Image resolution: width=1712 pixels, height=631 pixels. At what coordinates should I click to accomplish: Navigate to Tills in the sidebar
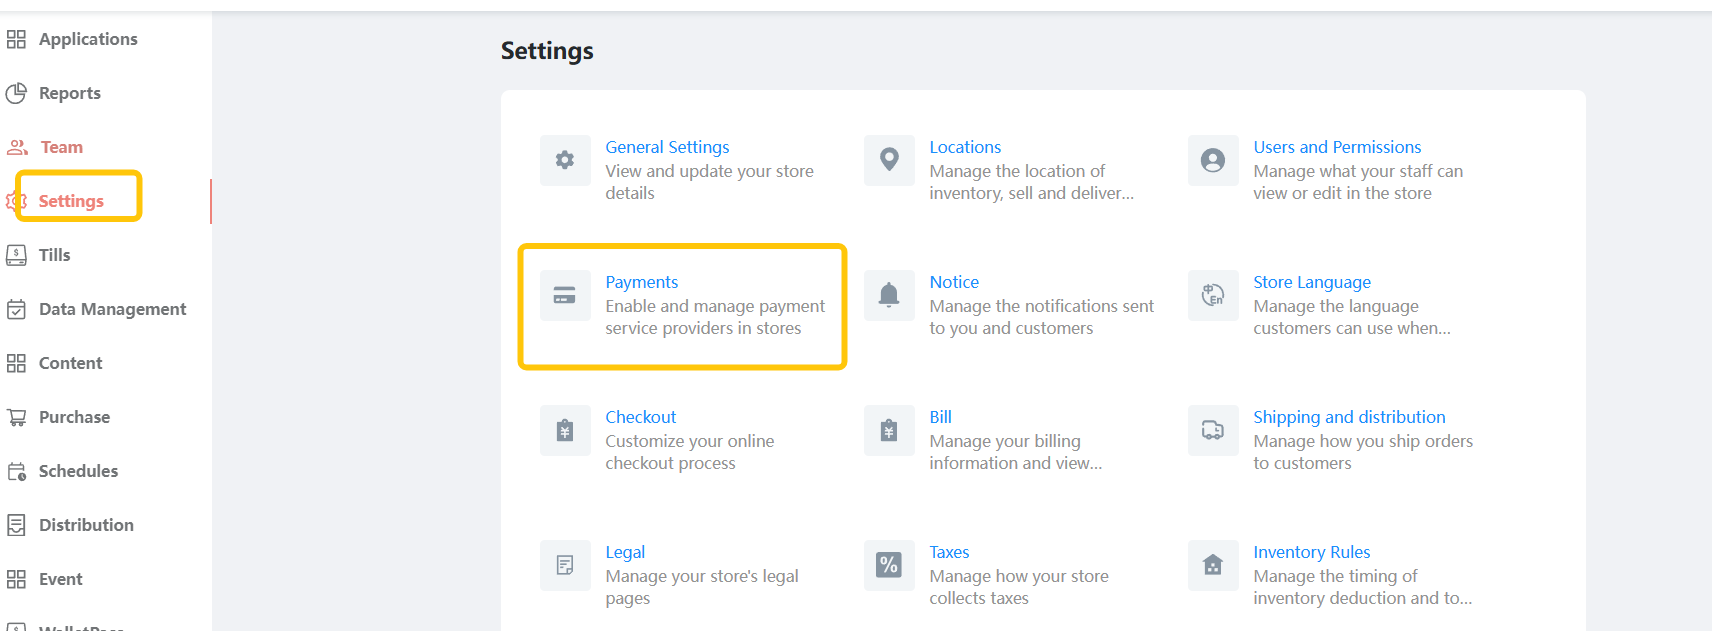click(54, 255)
